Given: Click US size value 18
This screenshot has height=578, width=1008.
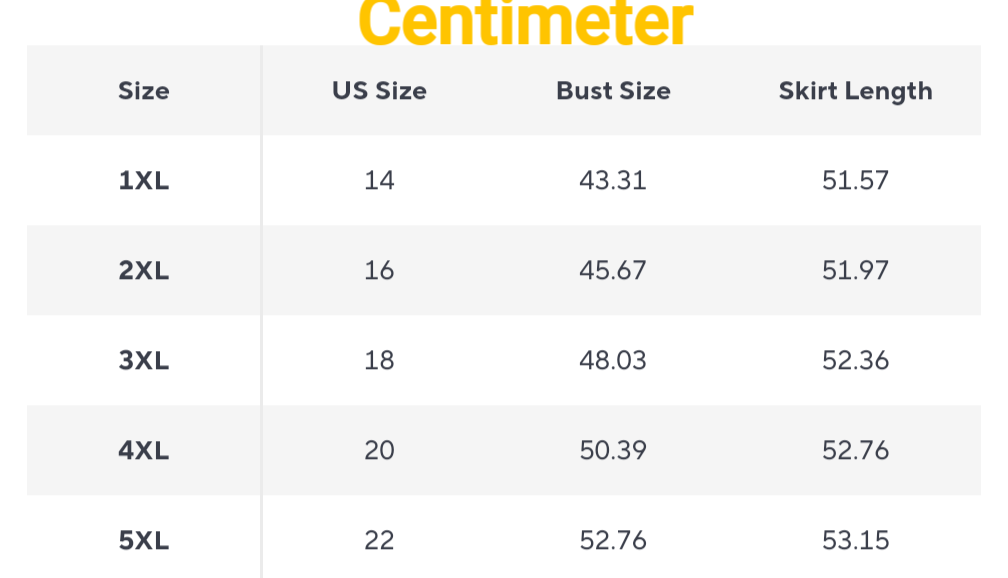Looking at the screenshot, I should pos(379,361).
